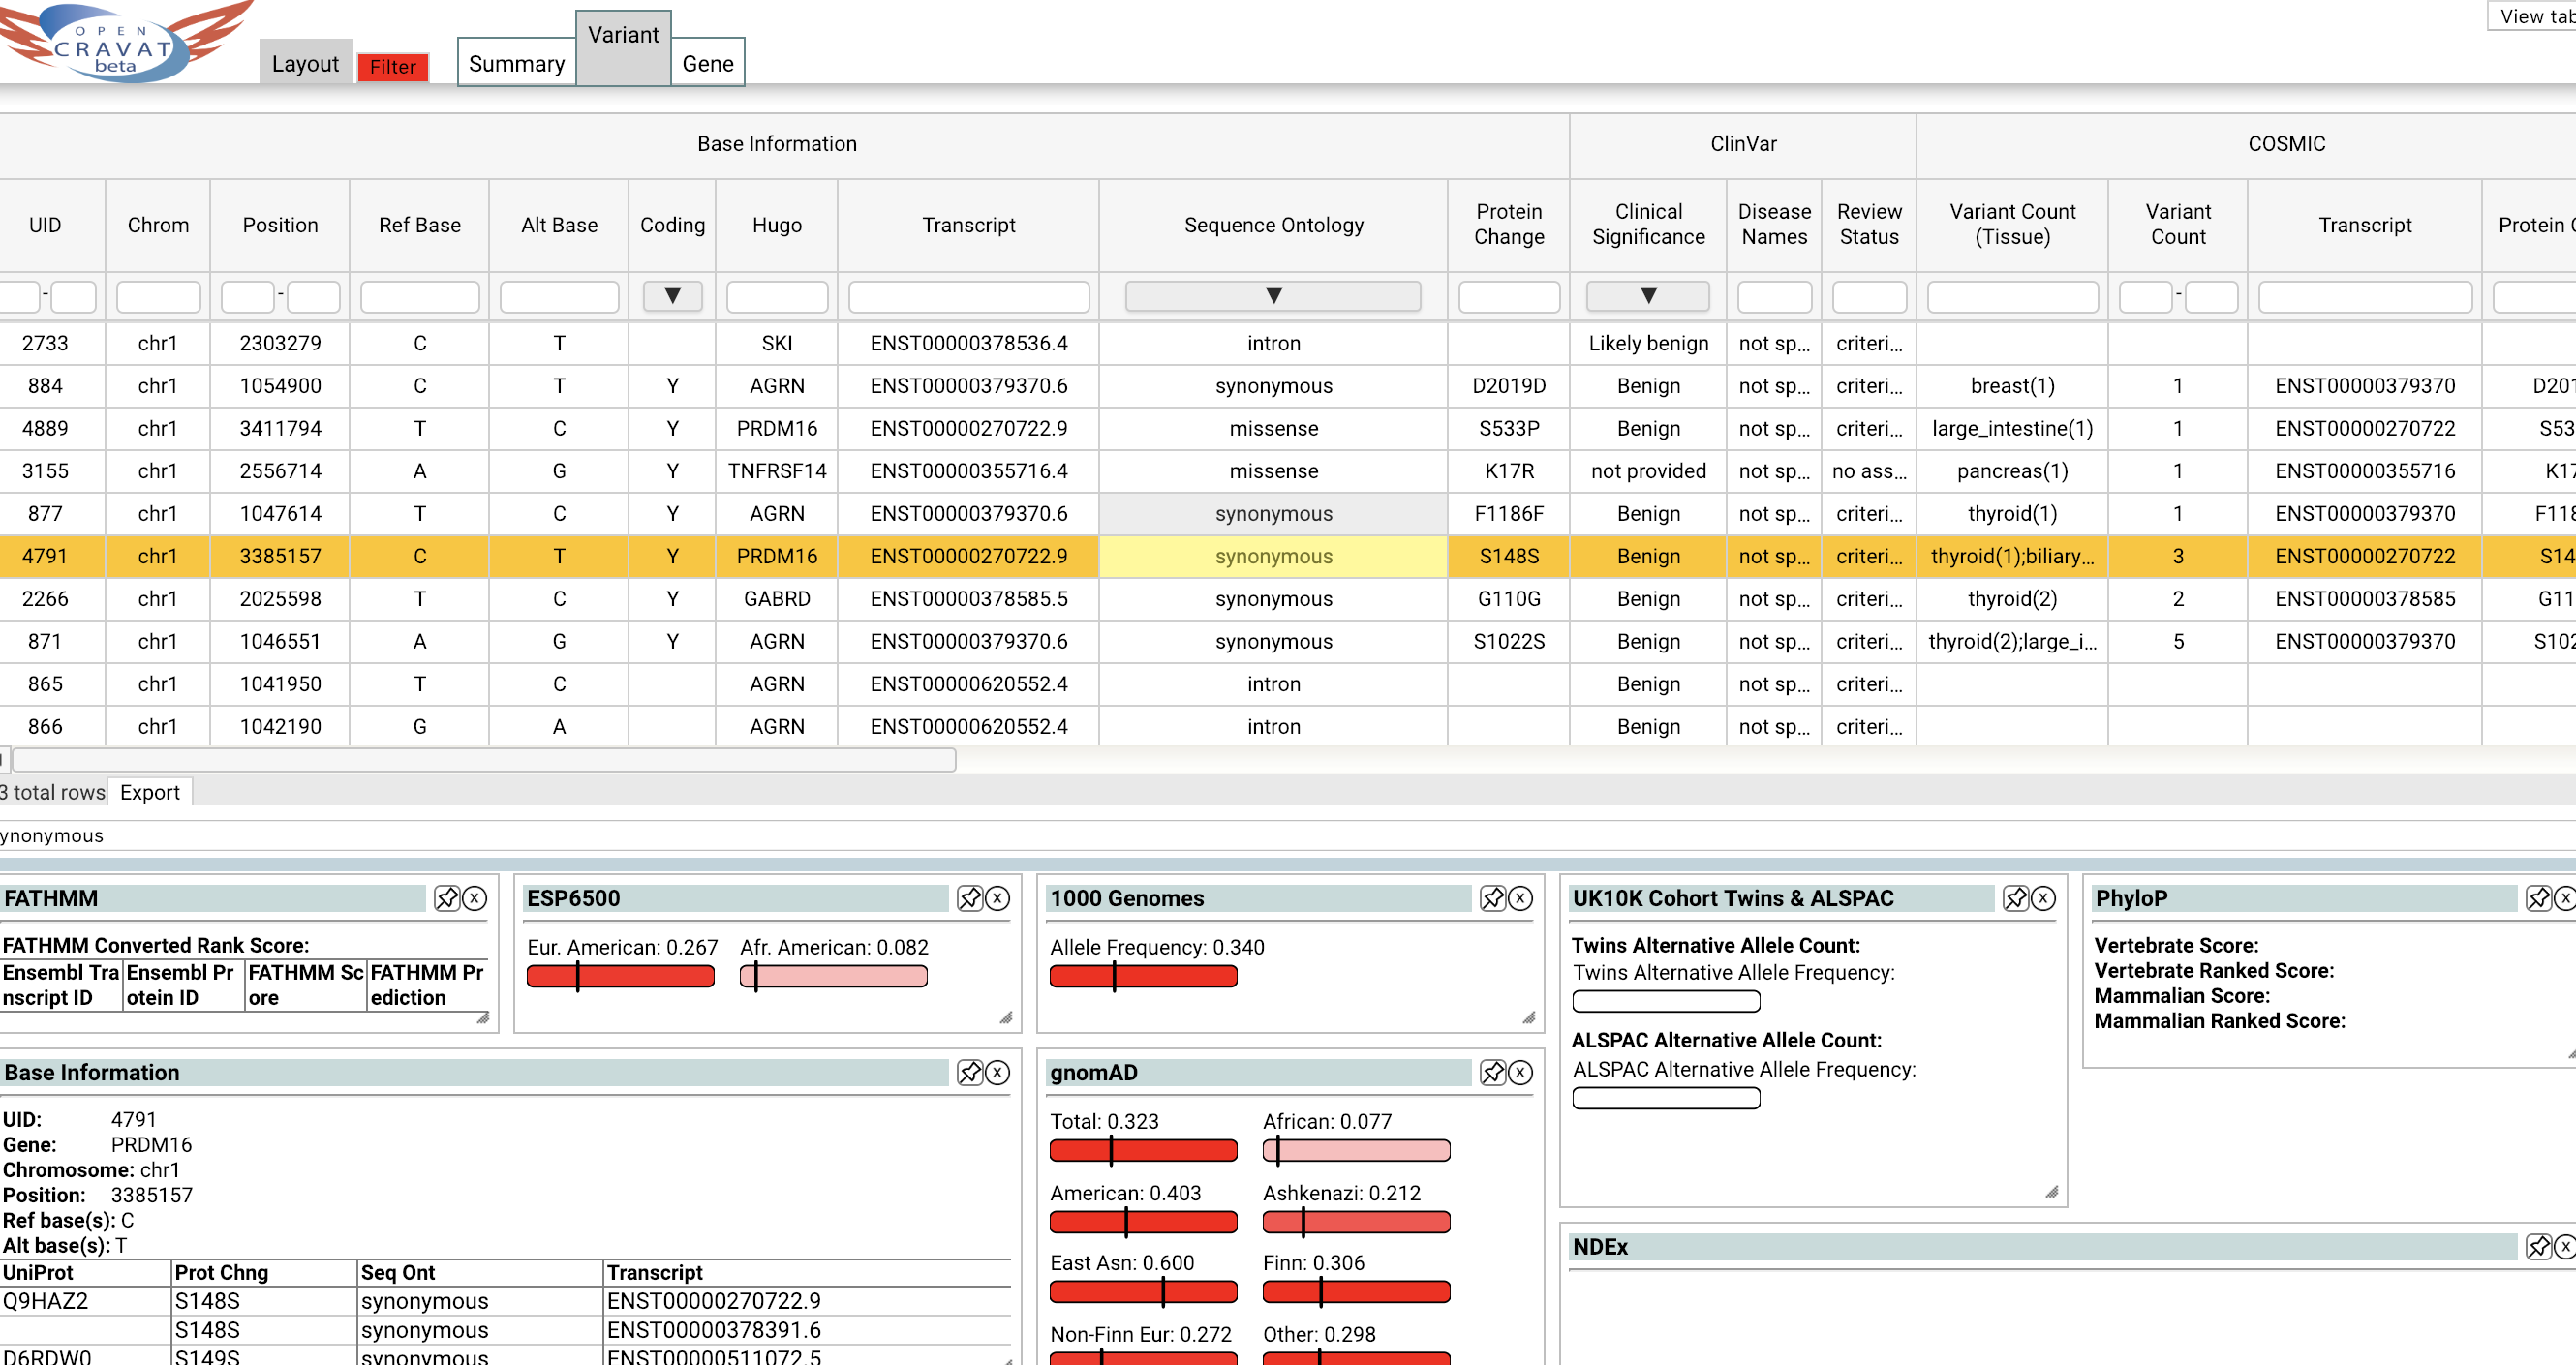
Task: Click the Export button
Action: 150,792
